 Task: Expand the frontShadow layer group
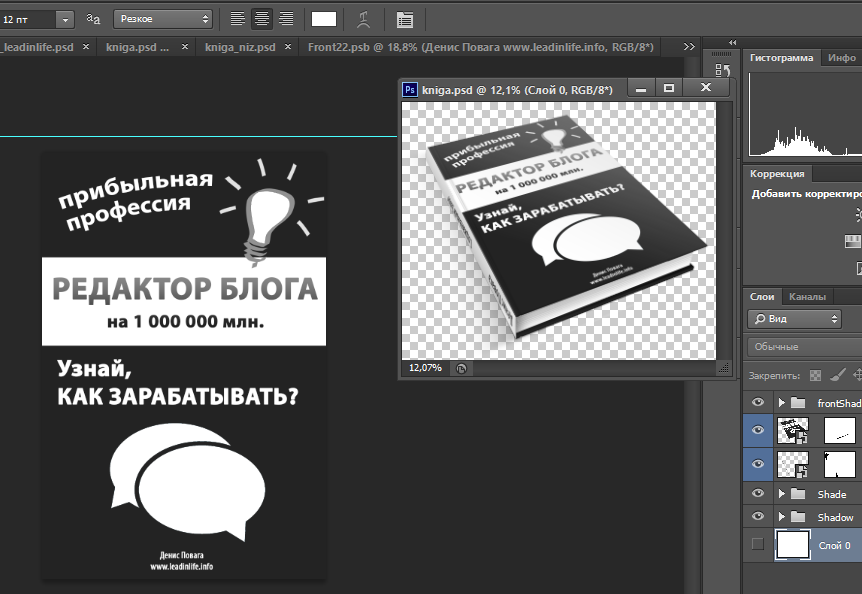click(782, 403)
